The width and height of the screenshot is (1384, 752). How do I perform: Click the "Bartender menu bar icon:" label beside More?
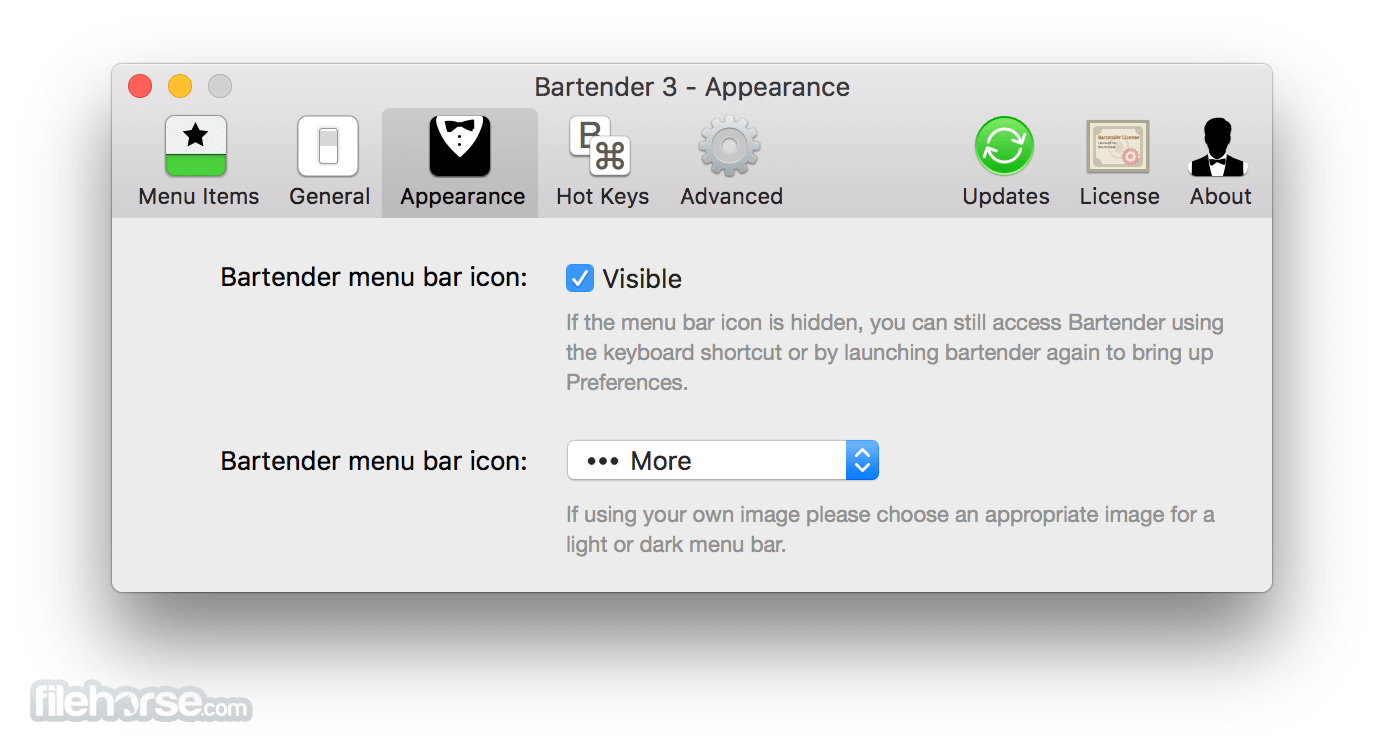(x=374, y=461)
